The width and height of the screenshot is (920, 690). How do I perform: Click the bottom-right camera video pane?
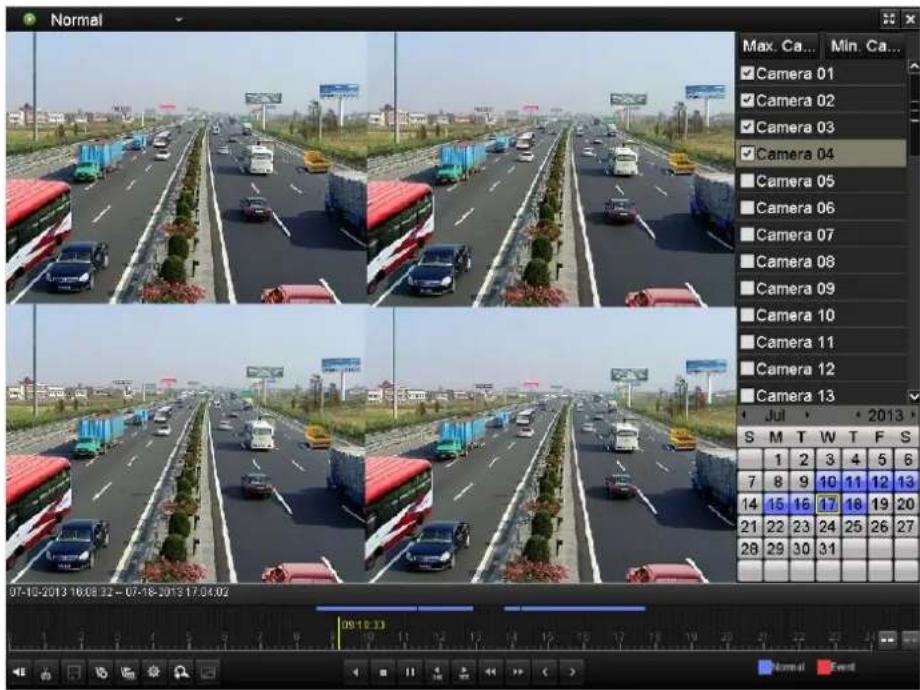point(551,444)
